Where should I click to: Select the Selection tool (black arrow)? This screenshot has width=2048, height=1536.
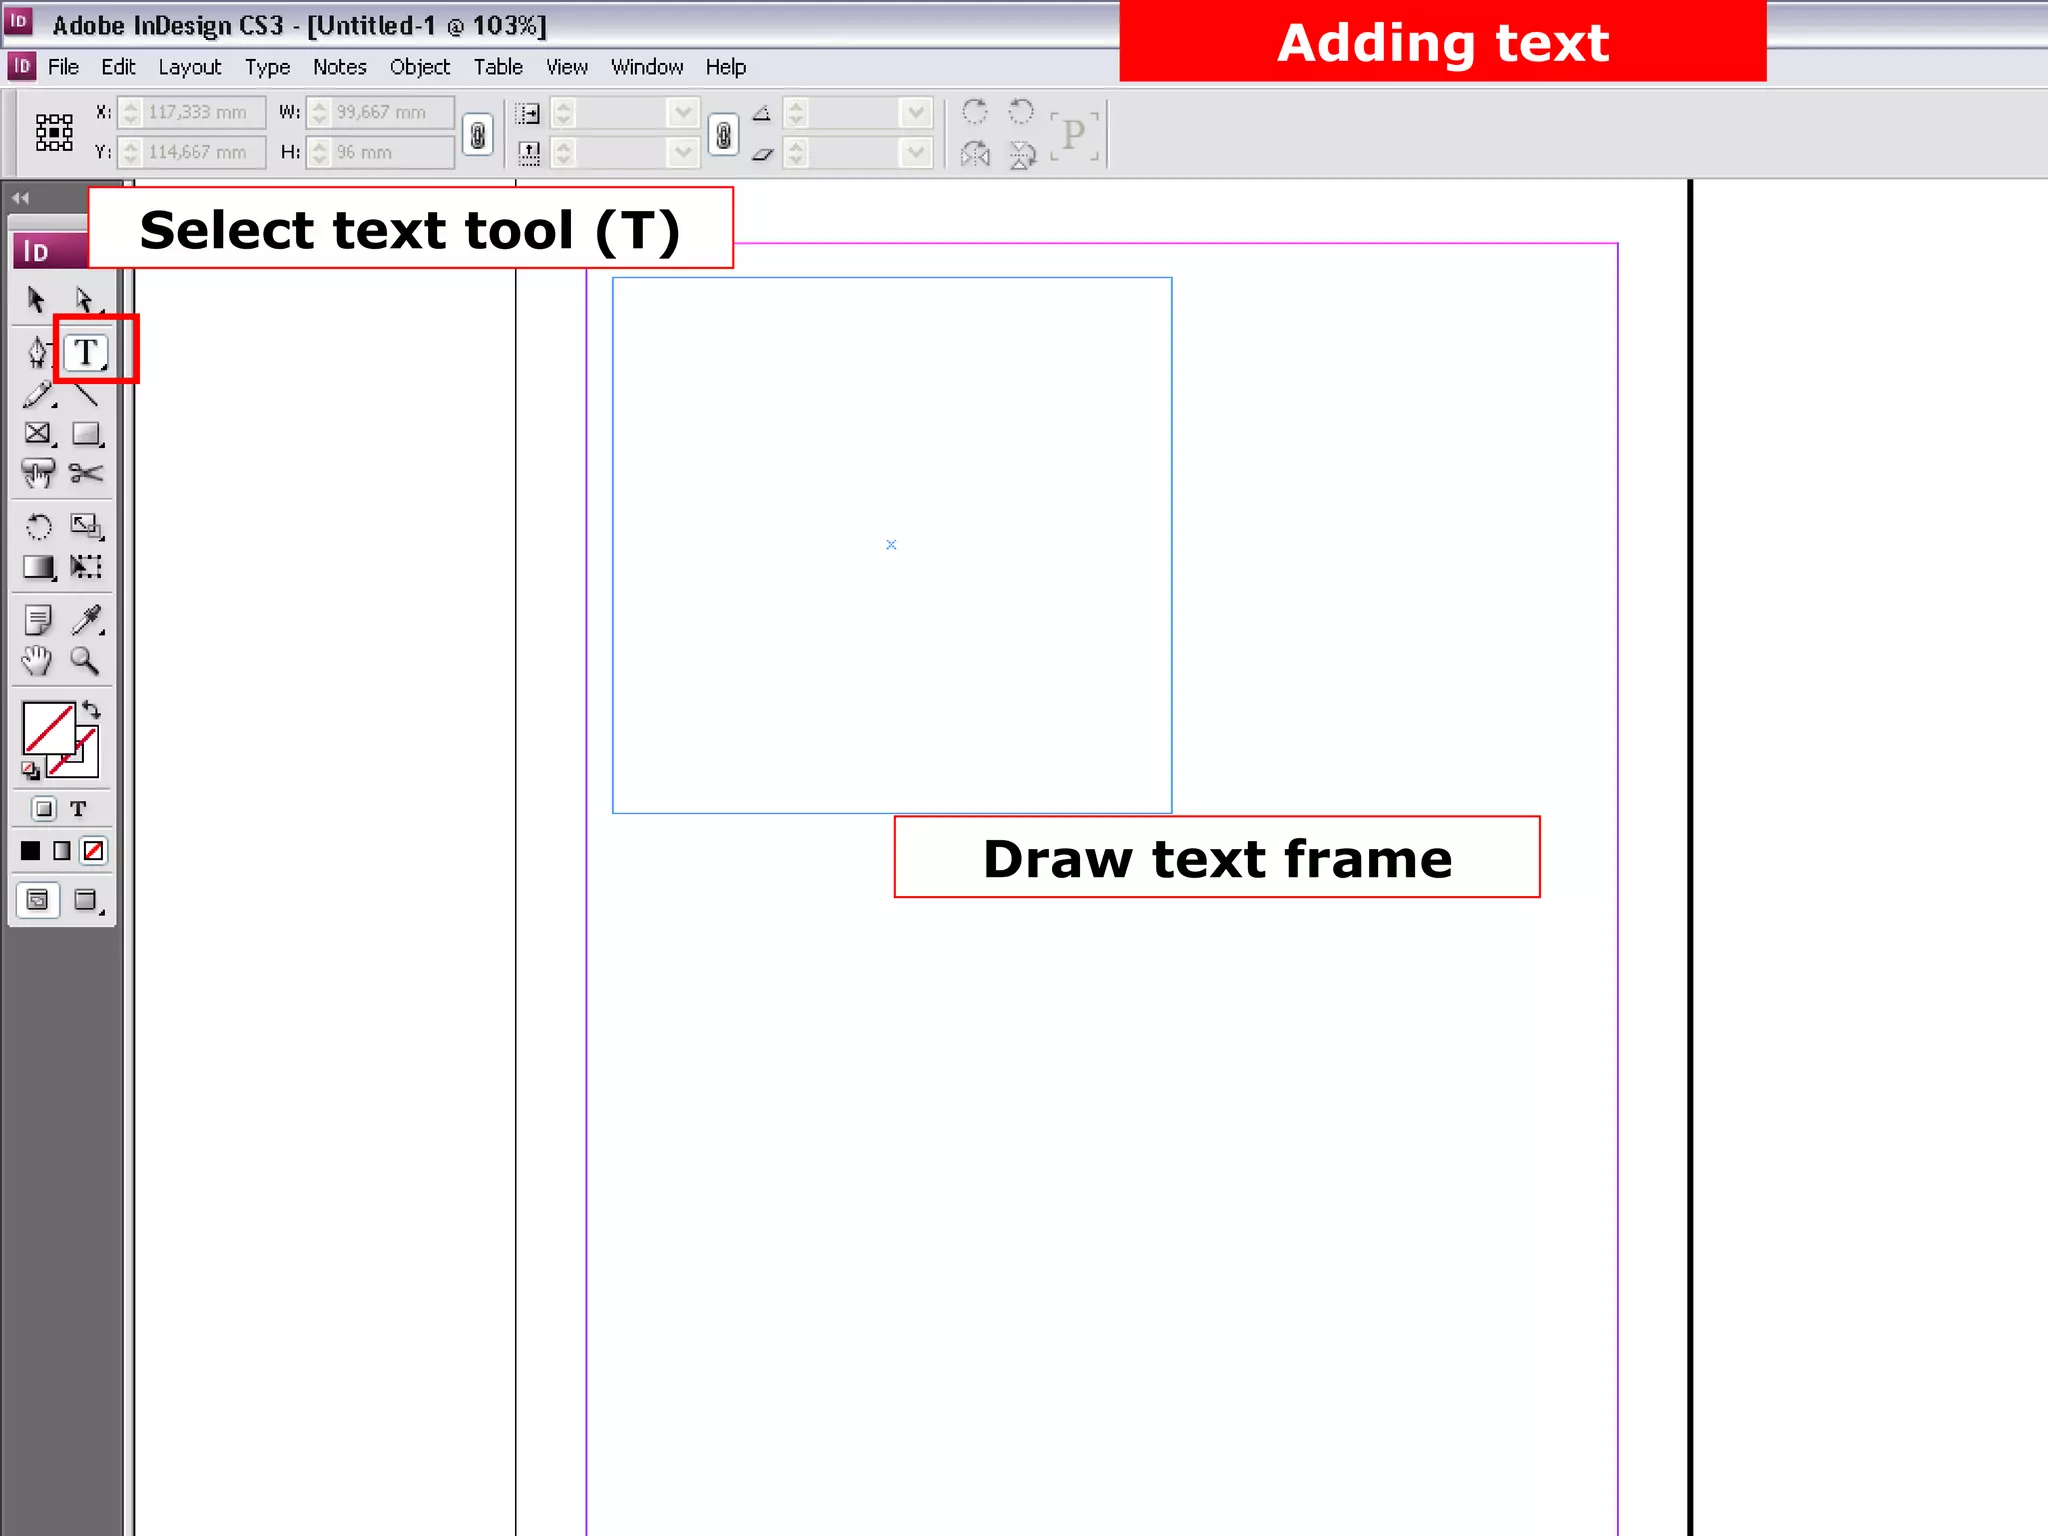[x=36, y=300]
